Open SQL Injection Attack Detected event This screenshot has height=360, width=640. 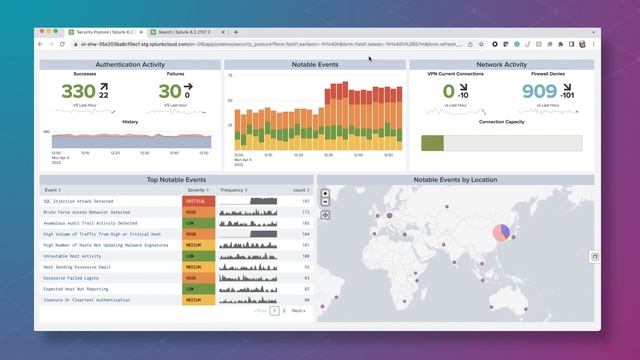click(78, 201)
